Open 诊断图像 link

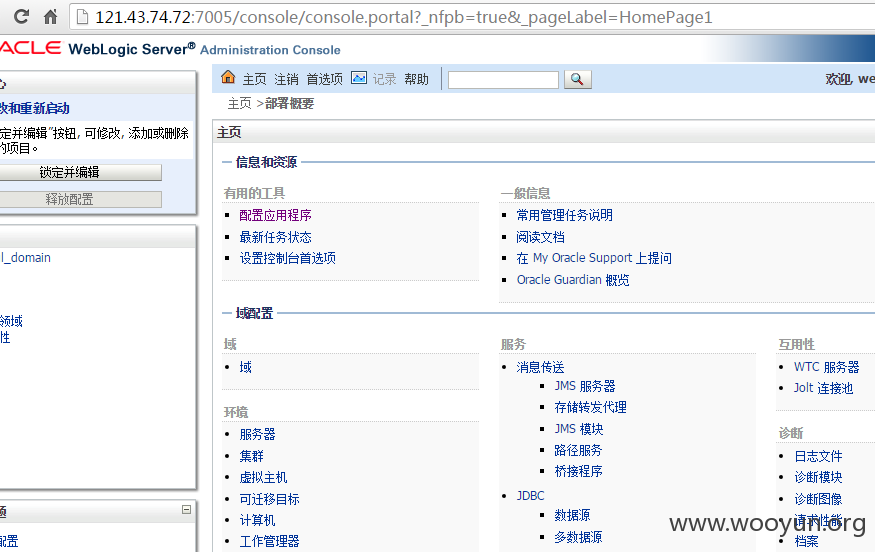818,500
